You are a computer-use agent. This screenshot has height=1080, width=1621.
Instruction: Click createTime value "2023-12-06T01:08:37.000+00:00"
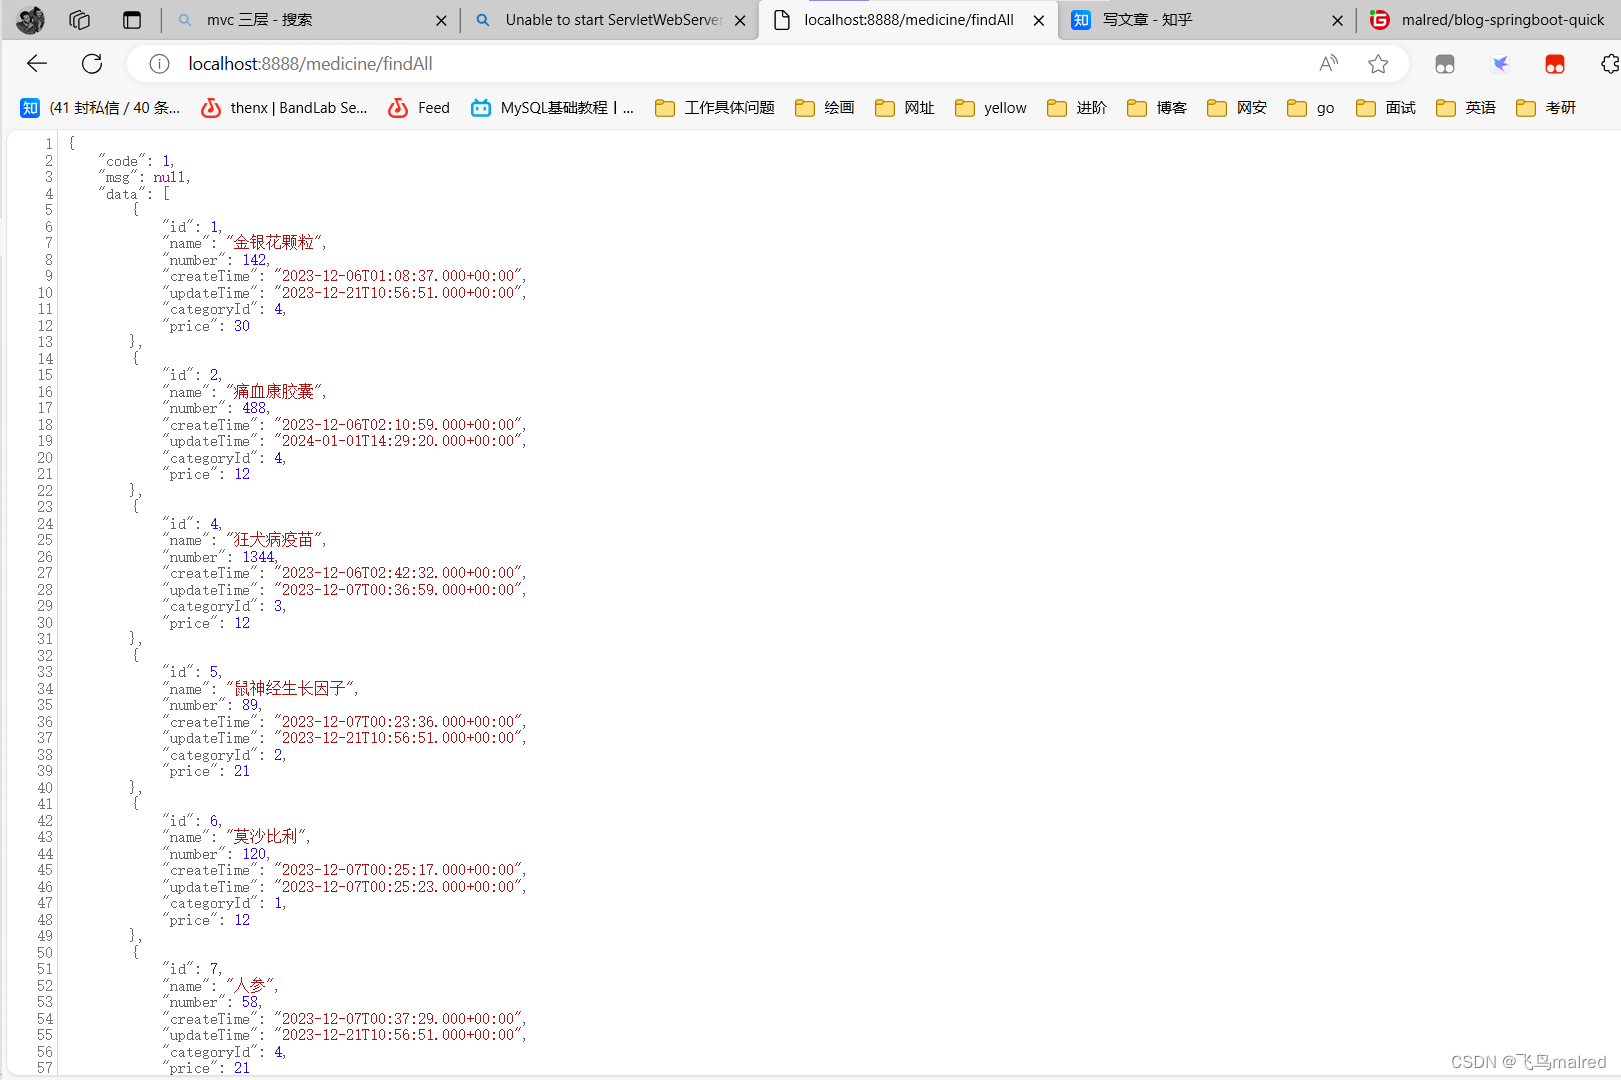[x=398, y=276]
